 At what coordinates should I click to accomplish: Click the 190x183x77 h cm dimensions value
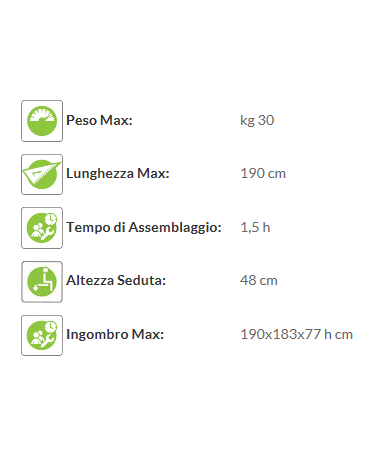[x=297, y=334]
